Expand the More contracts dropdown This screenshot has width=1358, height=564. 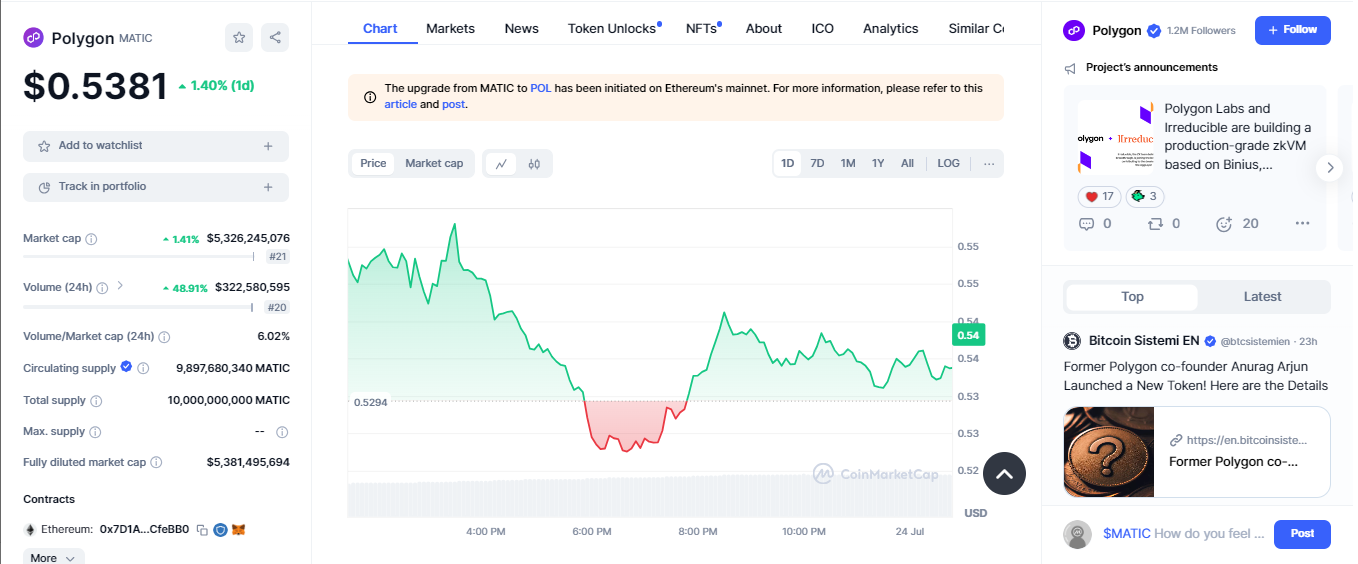(x=53, y=558)
